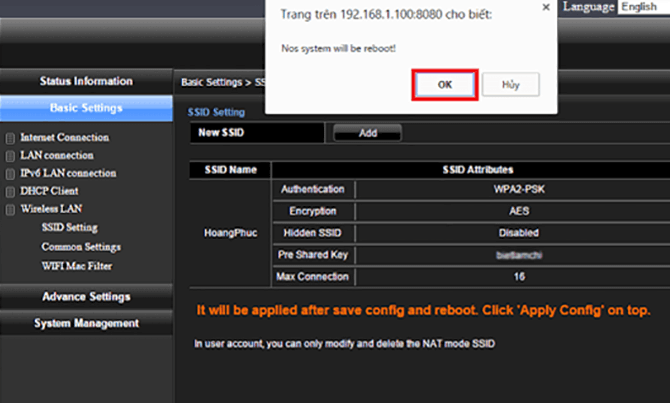This screenshot has height=403, width=670.
Task: Open the Language dropdown showing English
Action: tap(645, 7)
